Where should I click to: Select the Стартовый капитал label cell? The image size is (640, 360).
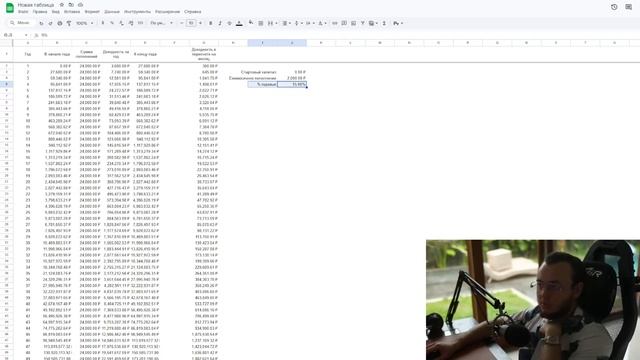coord(262,72)
